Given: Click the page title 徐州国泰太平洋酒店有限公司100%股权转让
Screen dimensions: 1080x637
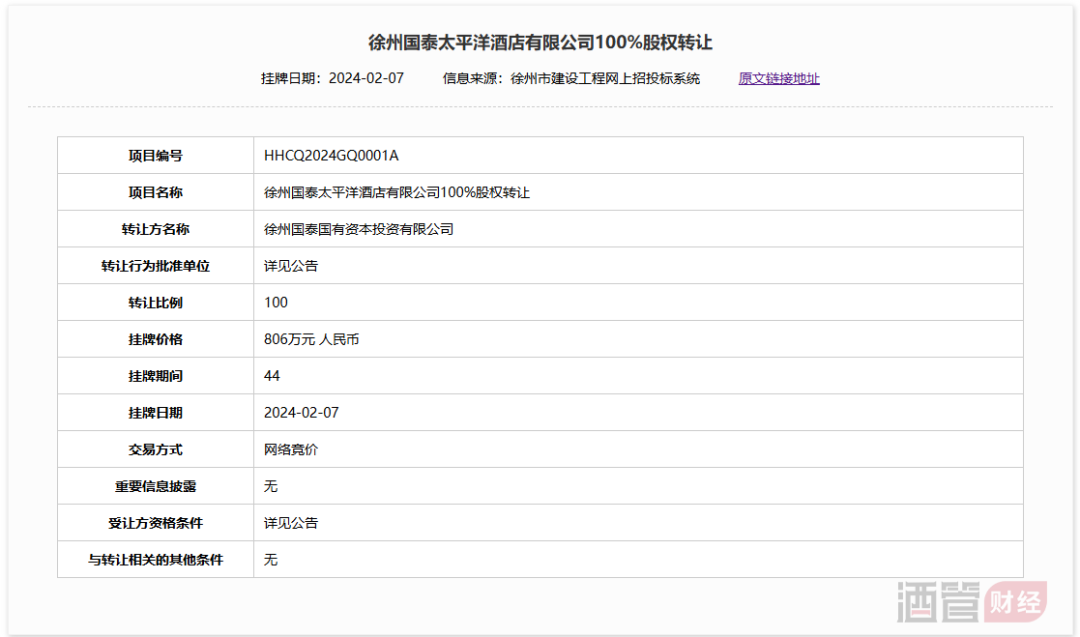Looking at the screenshot, I should coord(540,43).
